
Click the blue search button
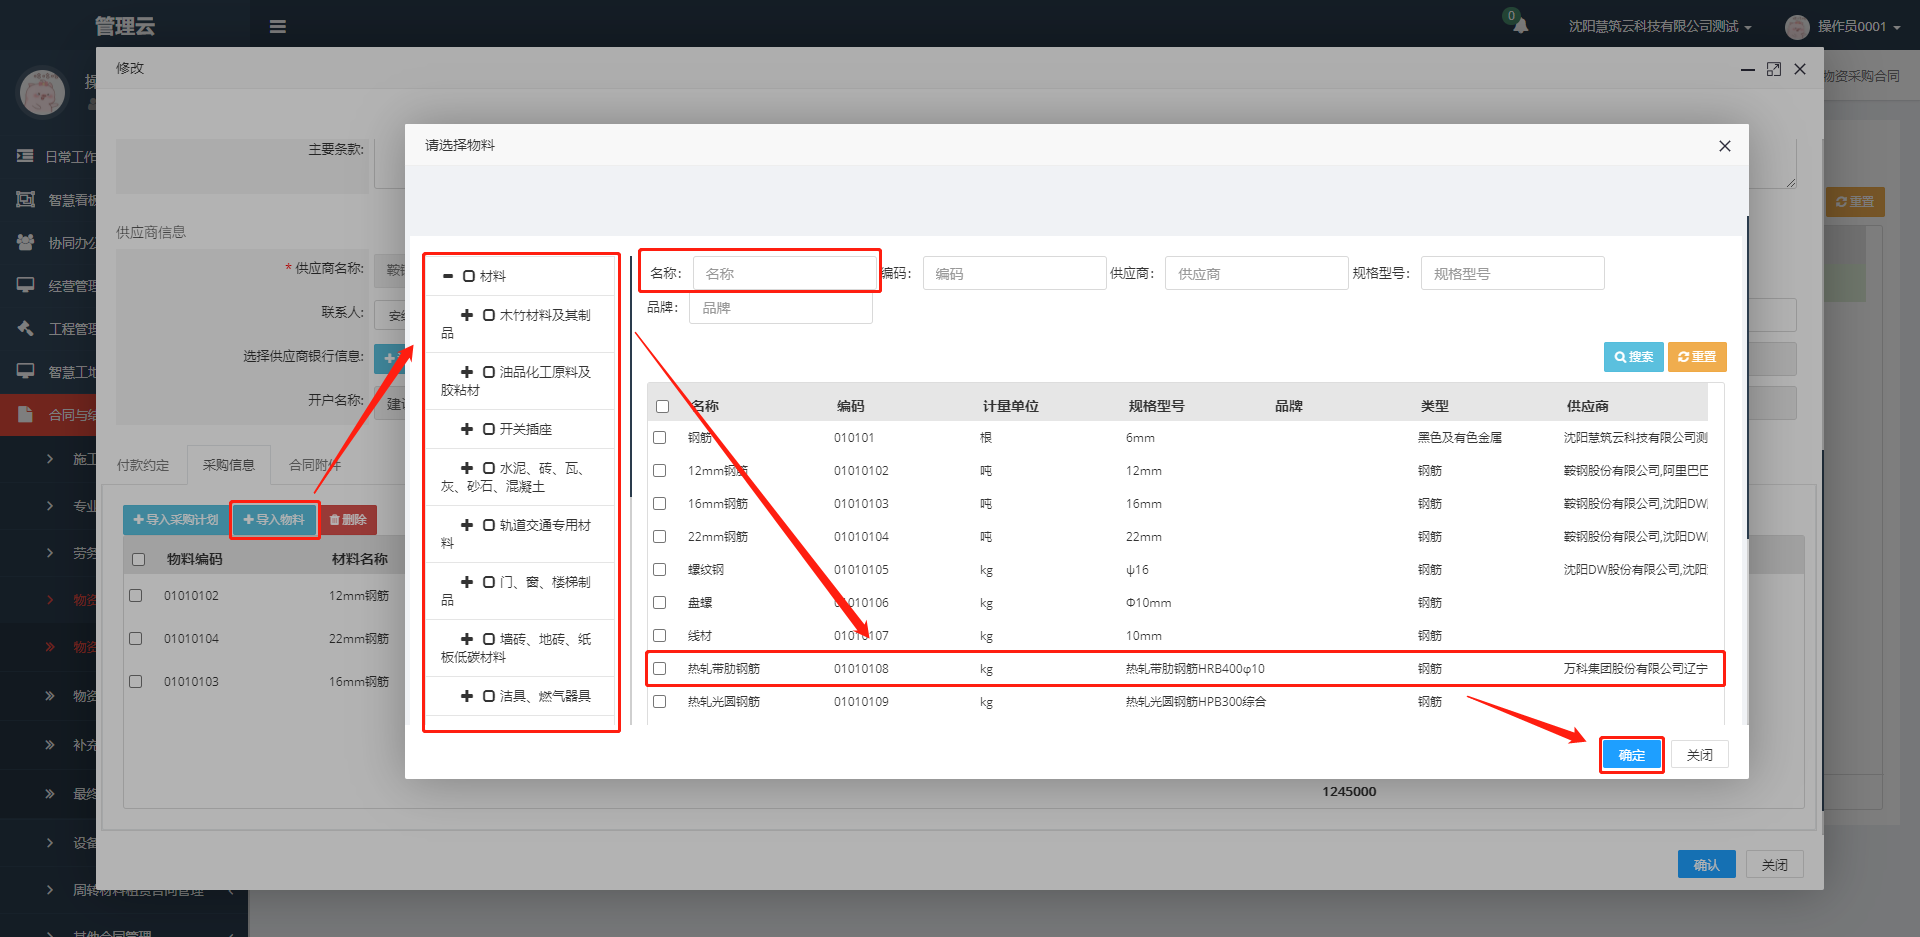[x=1633, y=357]
